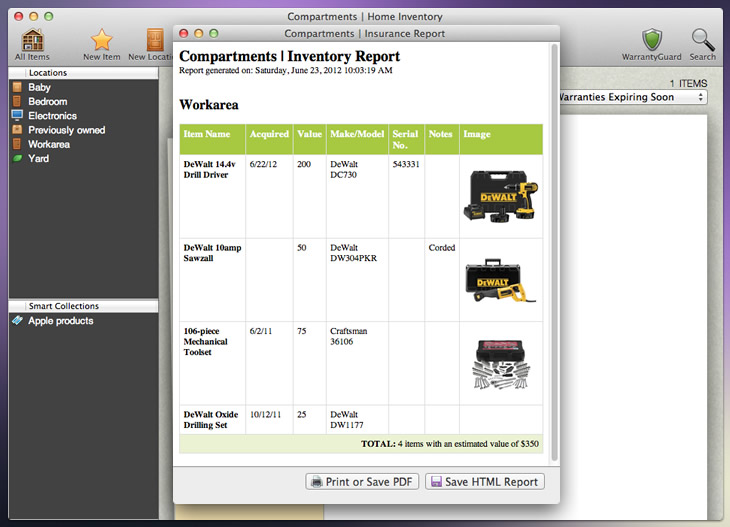Click 1 ITEMS count label

(x=688, y=83)
